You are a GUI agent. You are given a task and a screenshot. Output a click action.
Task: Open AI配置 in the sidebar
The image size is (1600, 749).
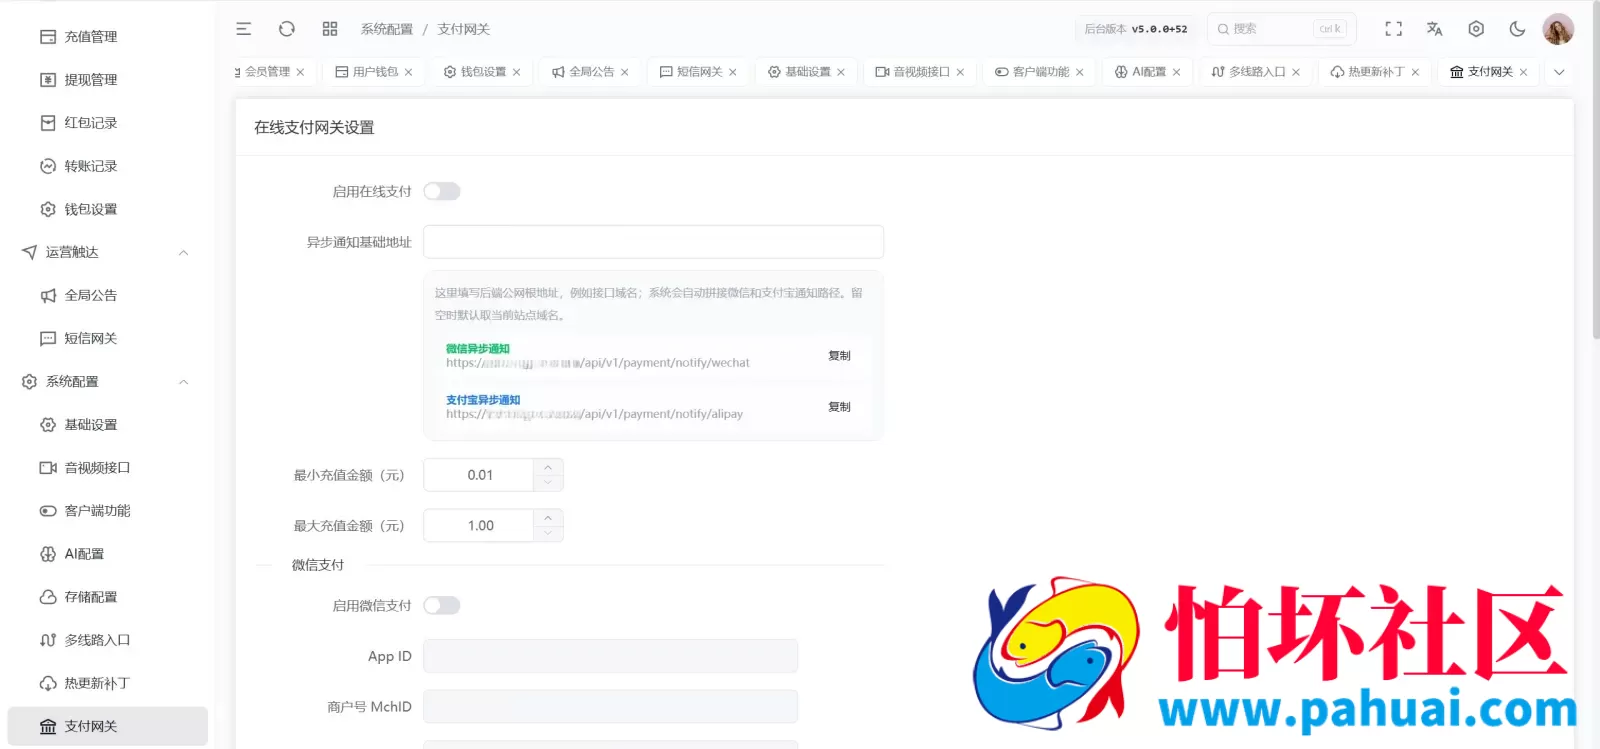click(x=107, y=554)
